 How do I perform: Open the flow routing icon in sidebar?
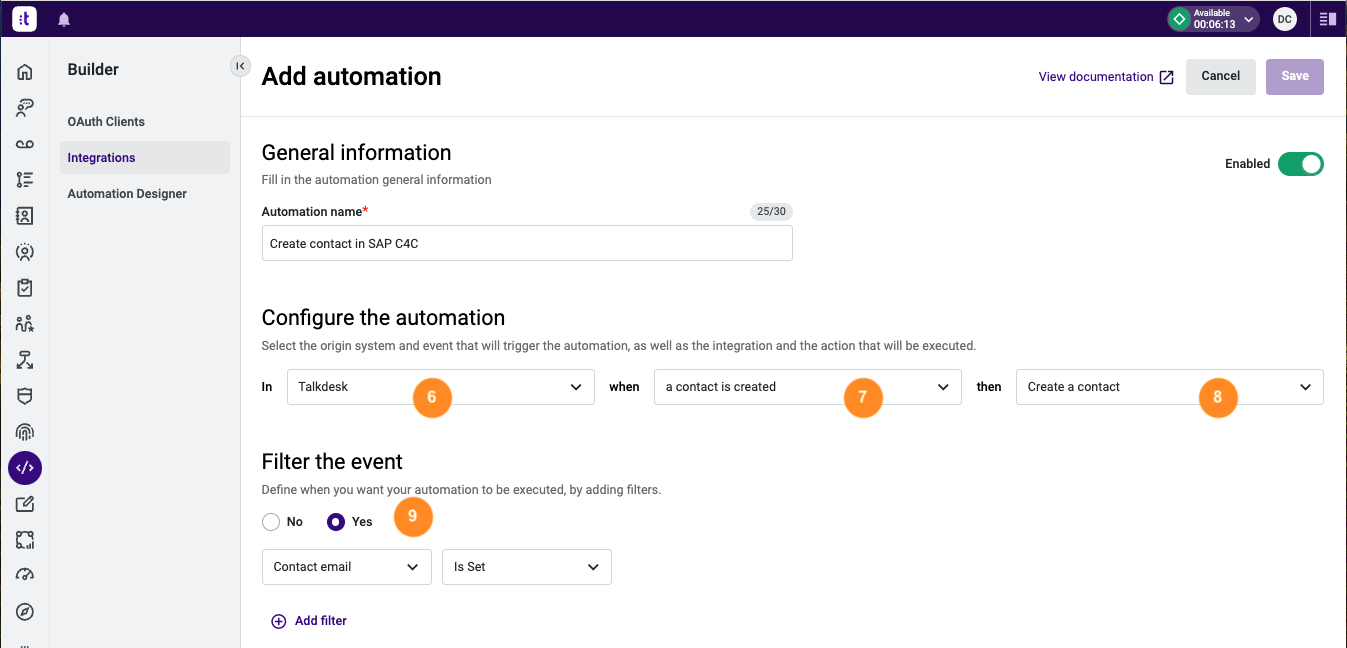(25, 360)
